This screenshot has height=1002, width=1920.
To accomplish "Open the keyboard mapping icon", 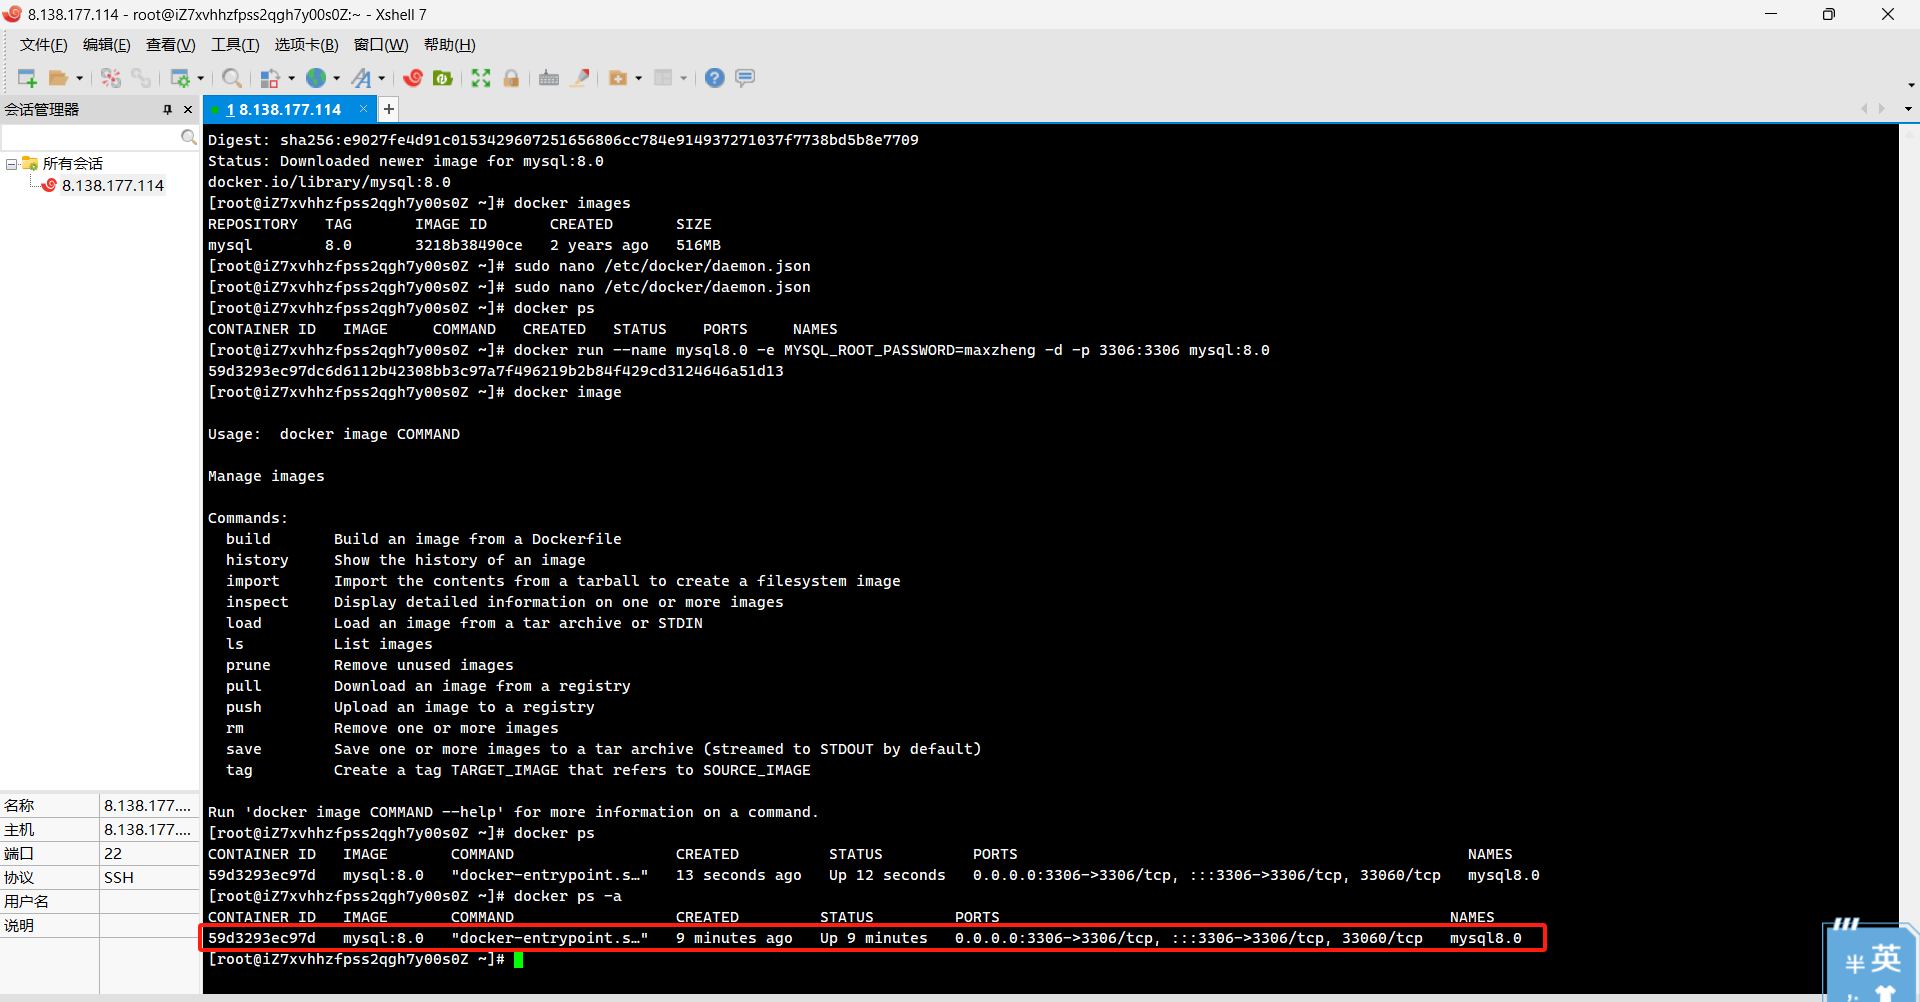I will click(549, 78).
